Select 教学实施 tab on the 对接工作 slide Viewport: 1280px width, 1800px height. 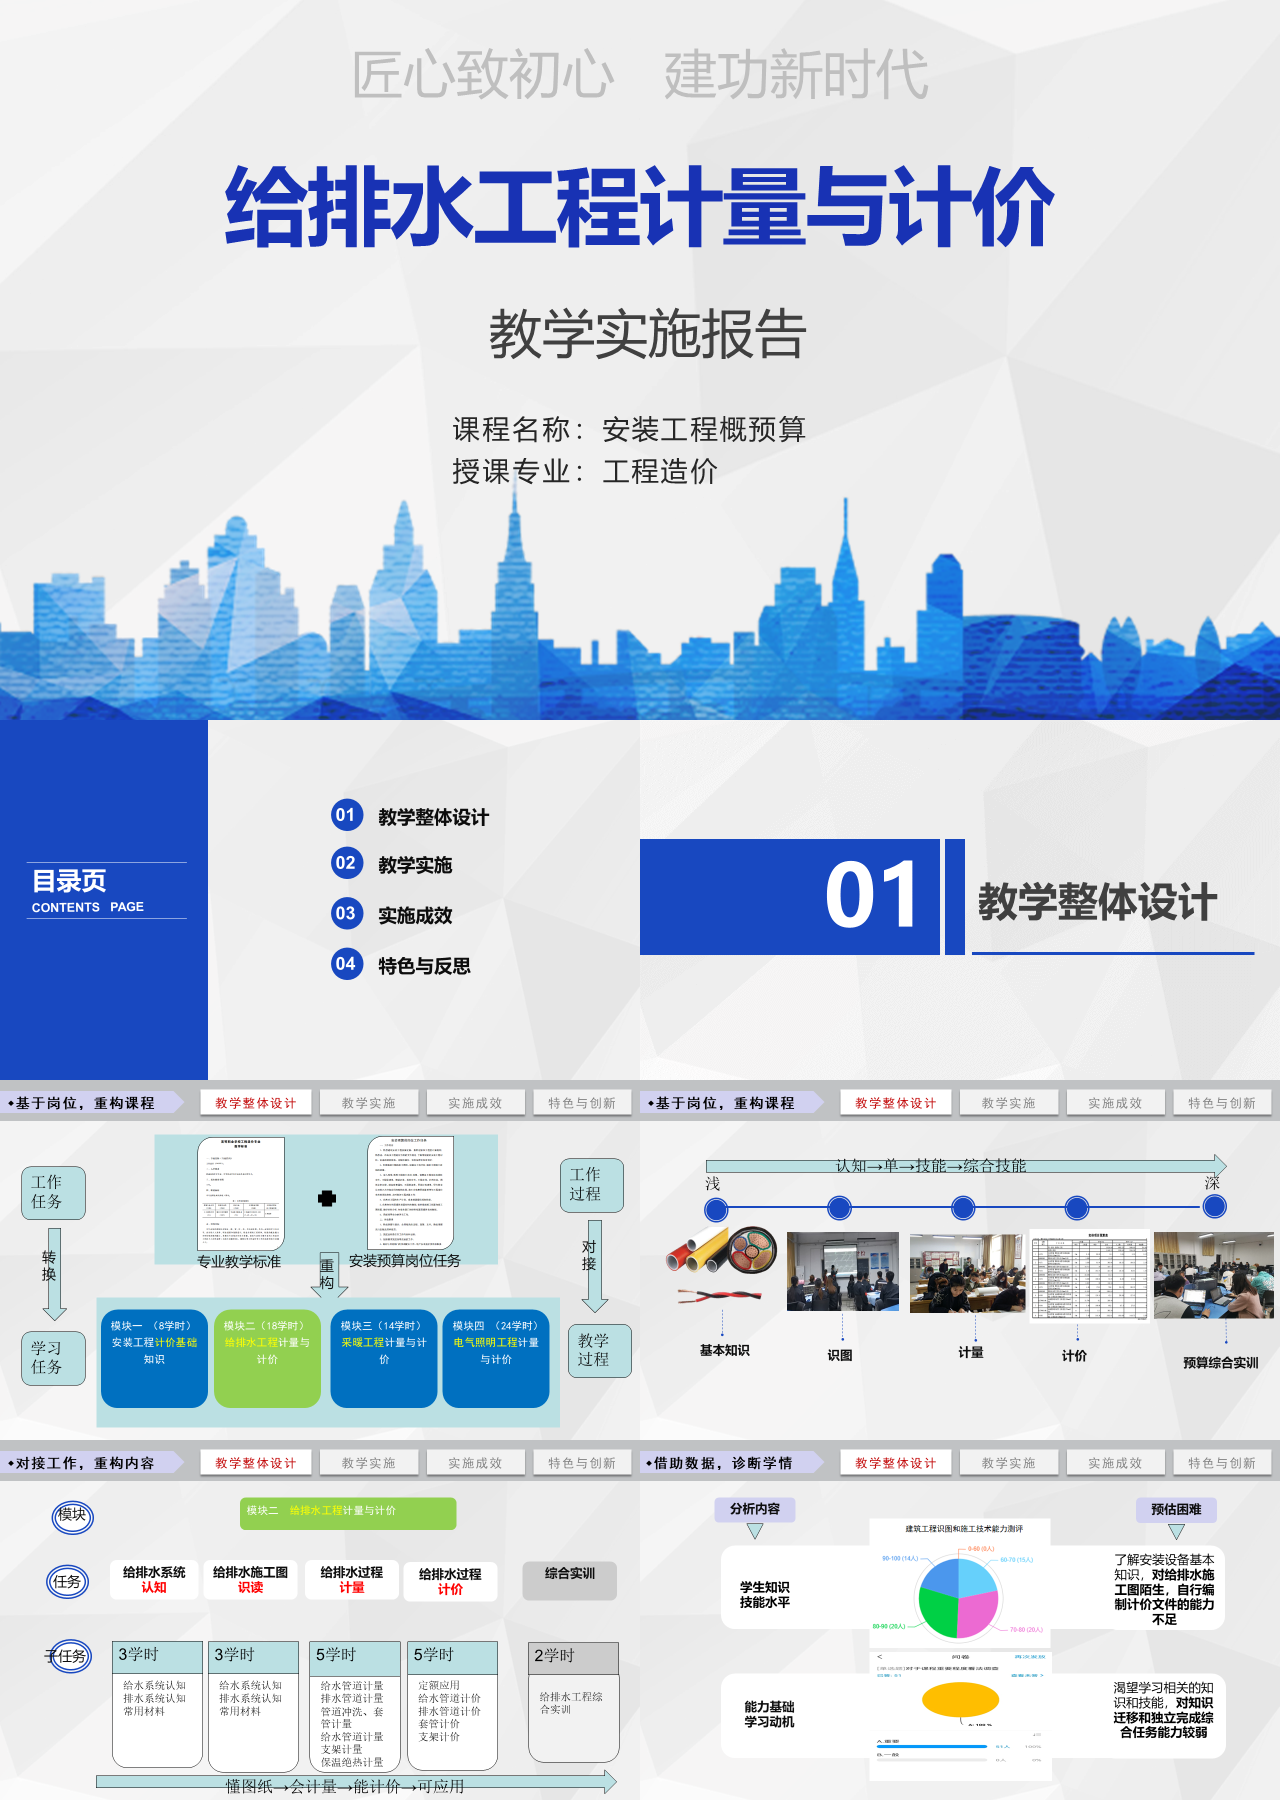click(x=369, y=1463)
